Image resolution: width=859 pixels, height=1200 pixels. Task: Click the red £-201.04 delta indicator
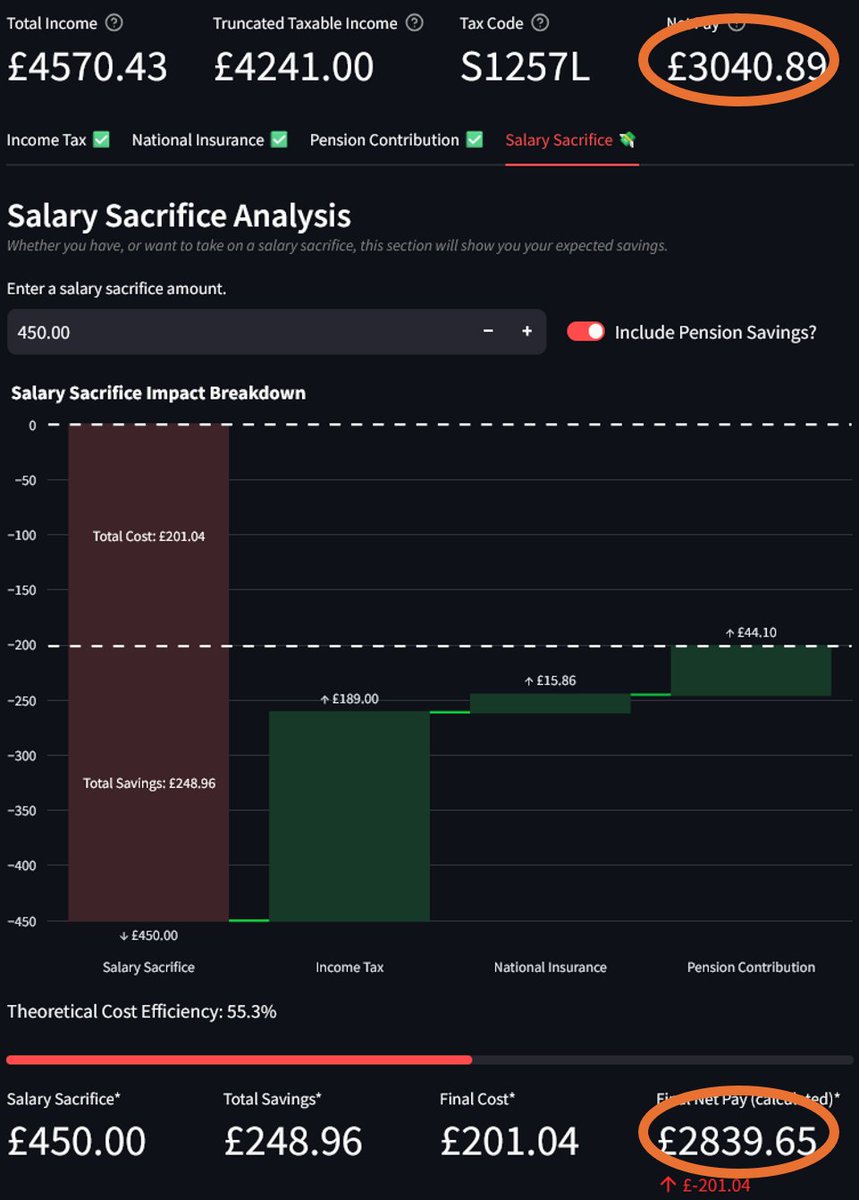(704, 1185)
